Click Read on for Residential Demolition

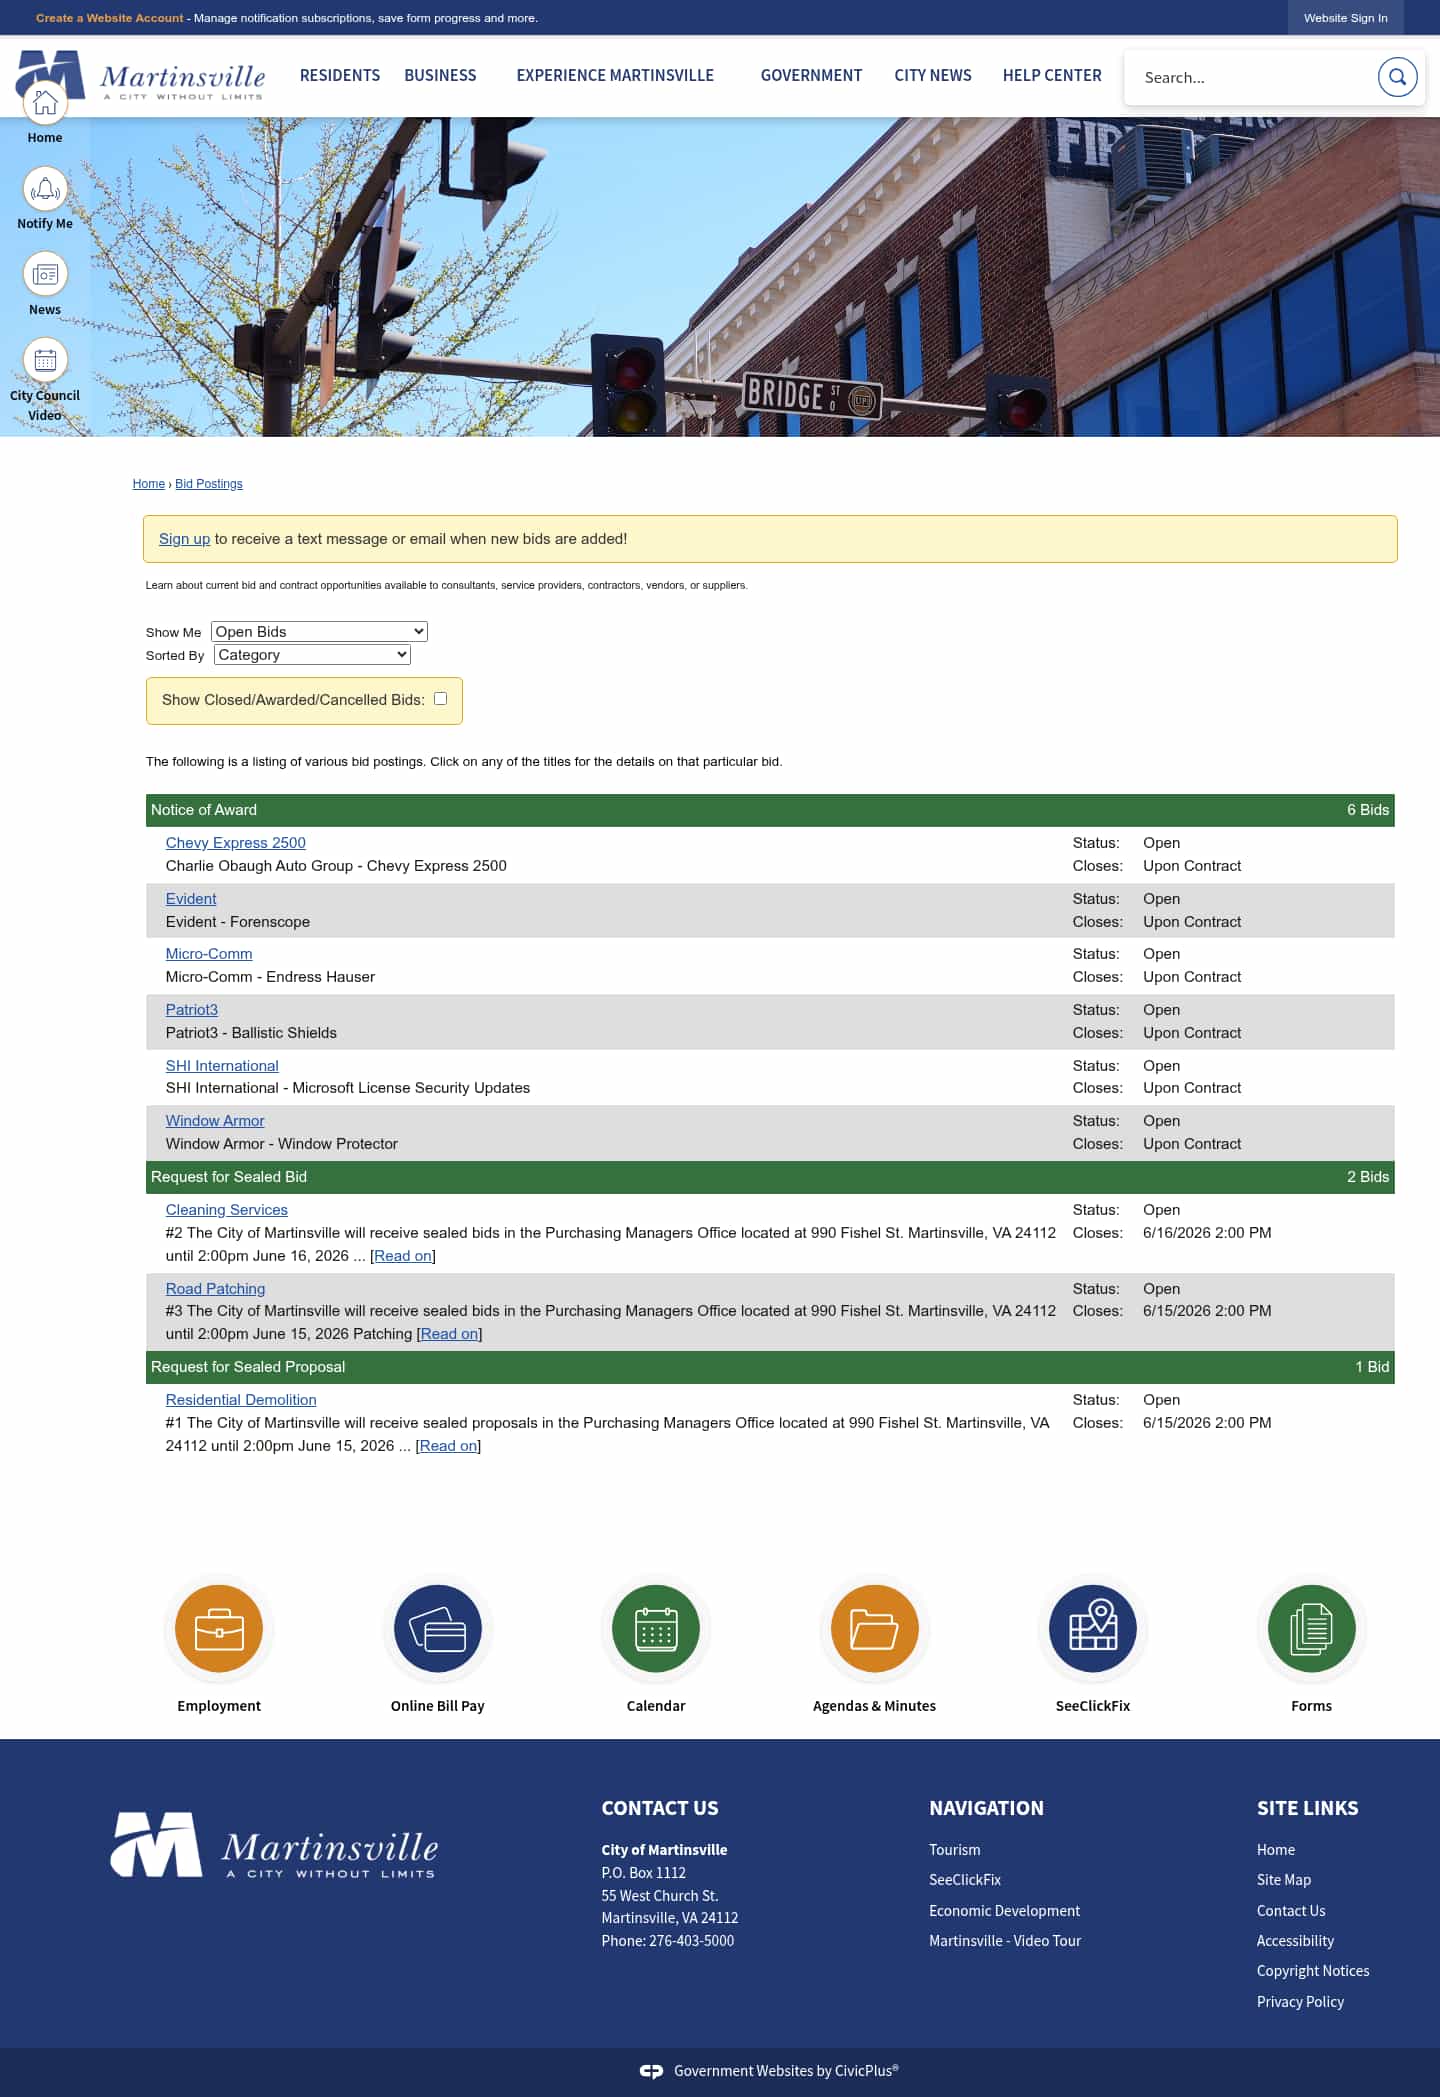point(448,1446)
